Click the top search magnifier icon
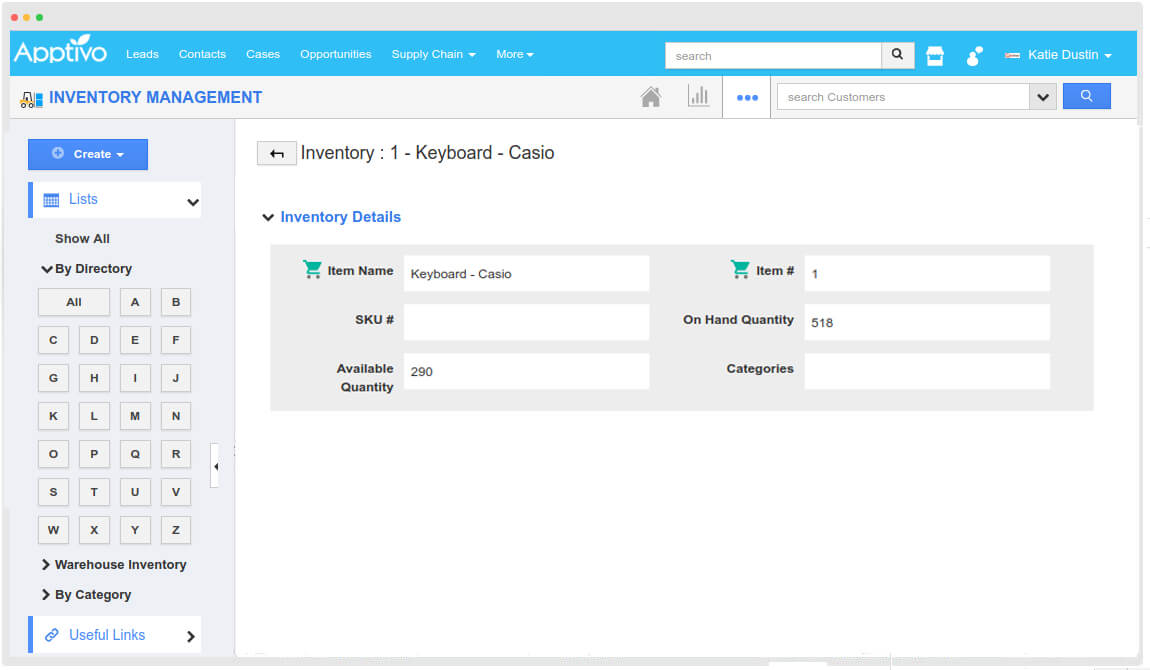Screen dimensions: 1150x670 (897, 55)
